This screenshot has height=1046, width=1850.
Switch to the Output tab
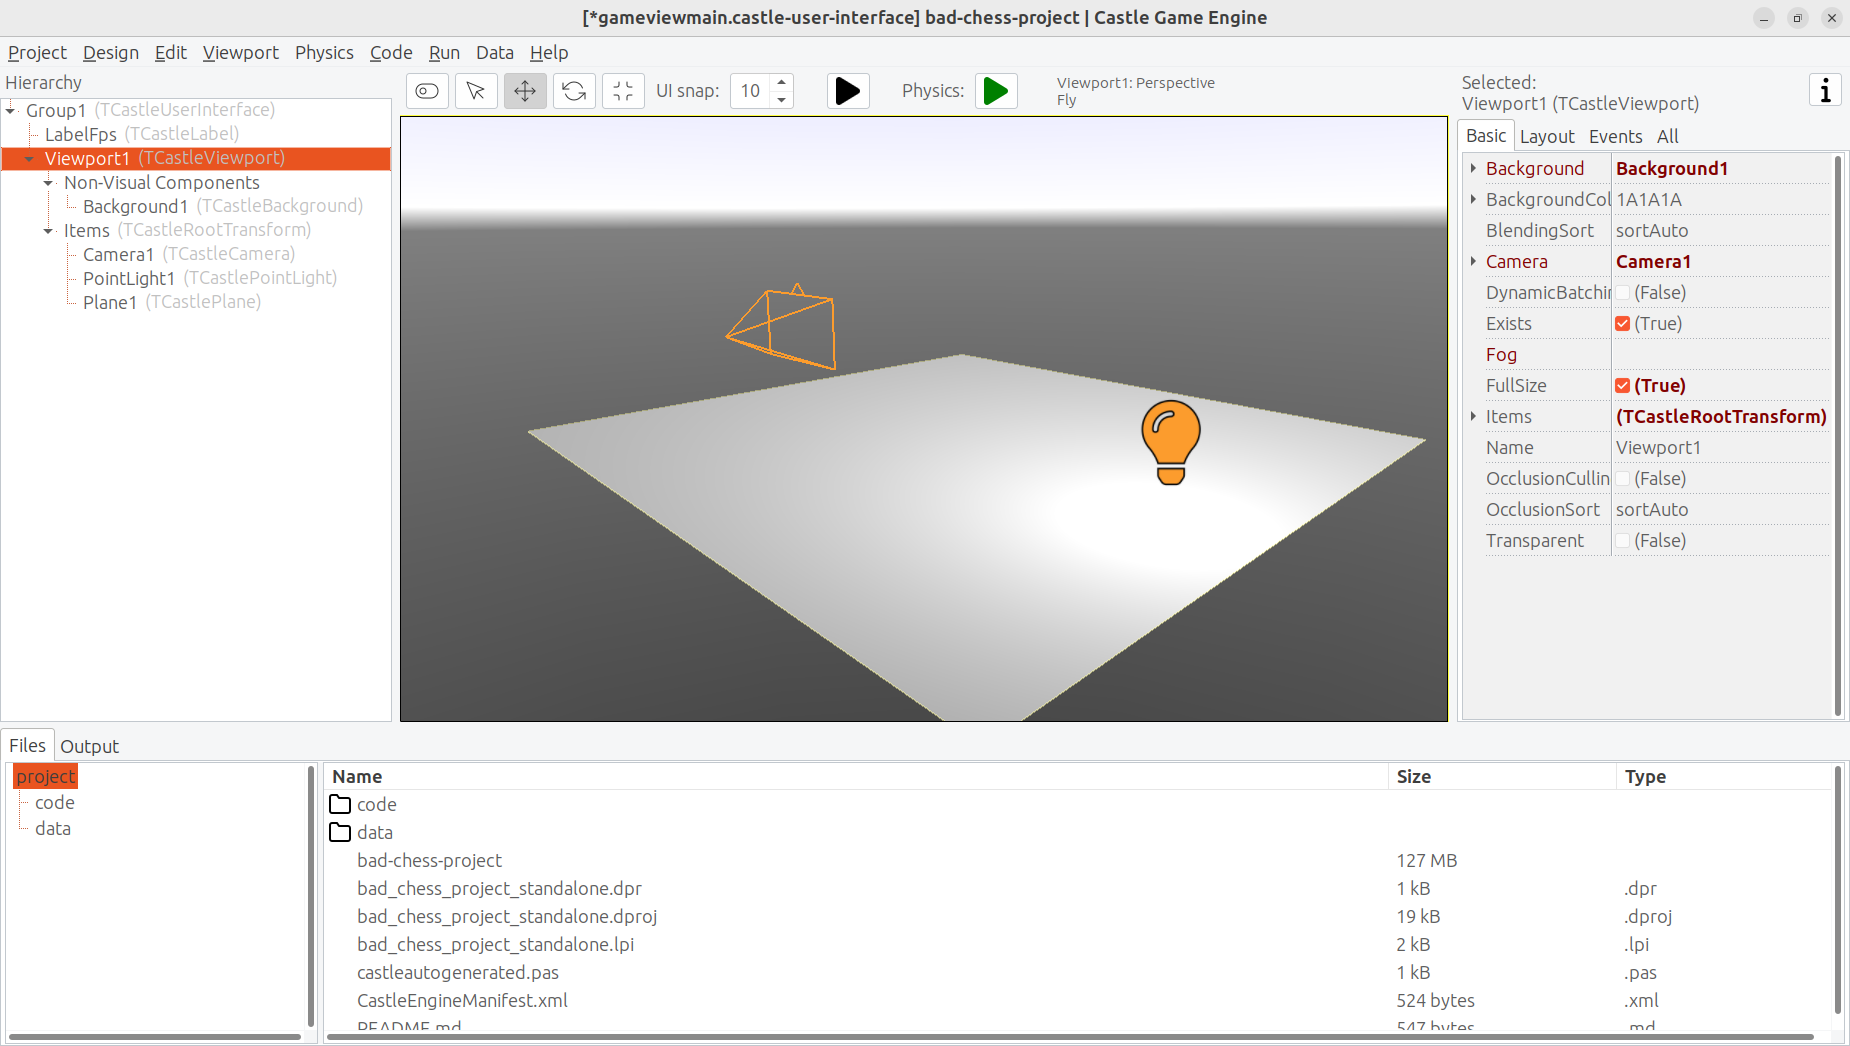pos(89,746)
